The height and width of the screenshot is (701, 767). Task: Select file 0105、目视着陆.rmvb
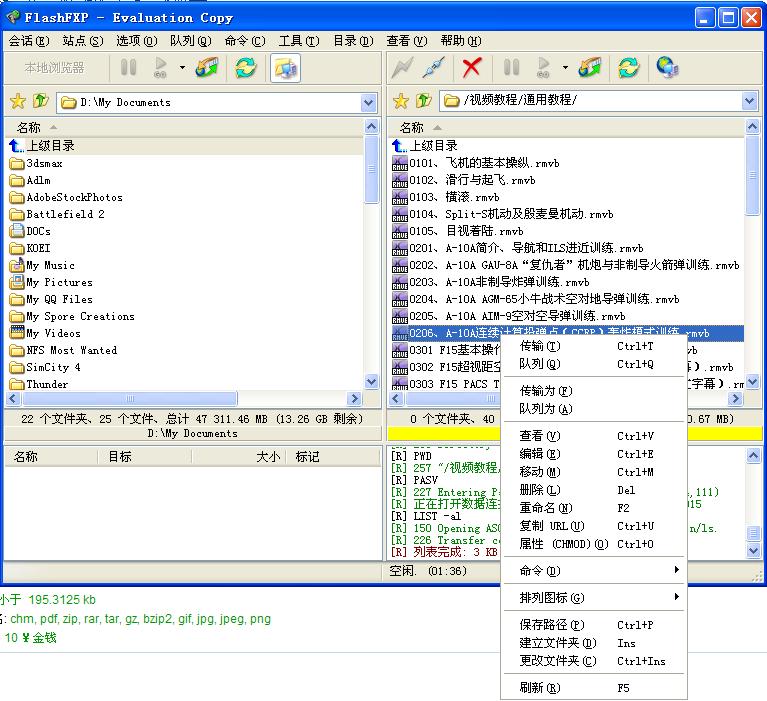[458, 231]
